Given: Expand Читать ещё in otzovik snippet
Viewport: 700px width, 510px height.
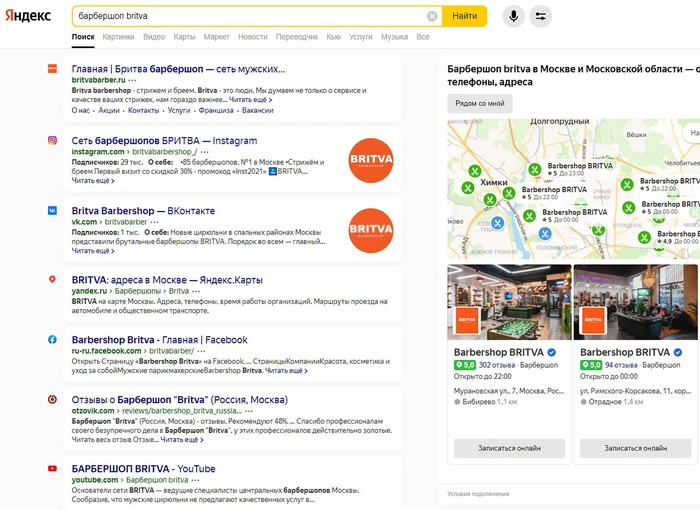Looking at the screenshot, I should [x=182, y=440].
